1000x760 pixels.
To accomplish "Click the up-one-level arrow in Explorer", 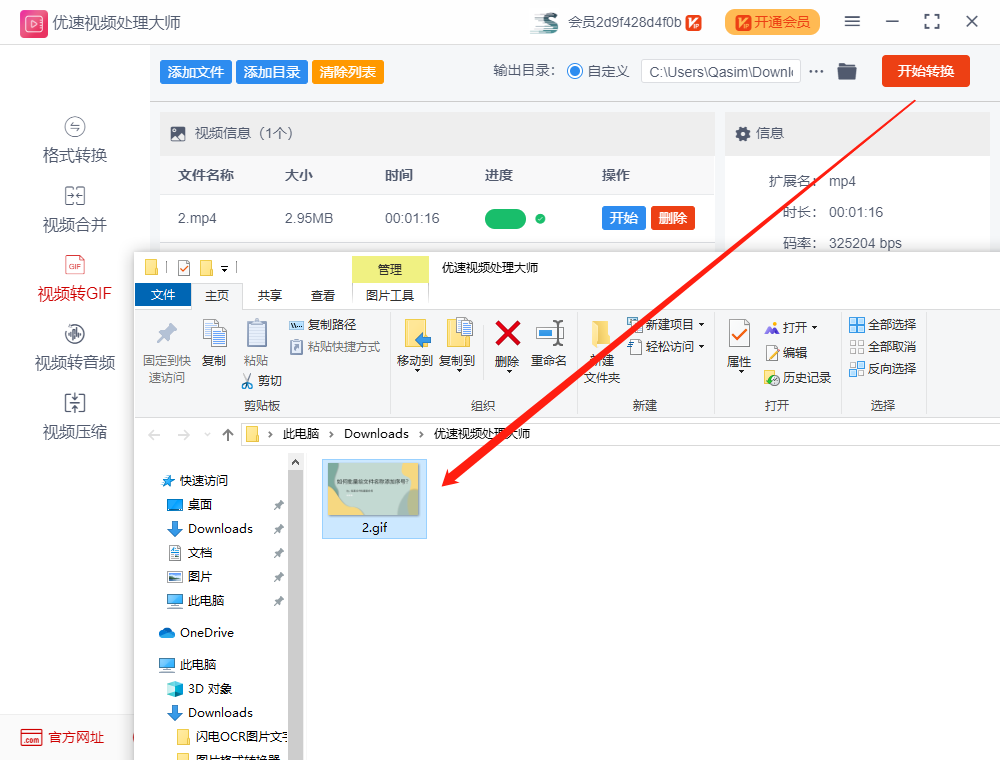I will [228, 435].
